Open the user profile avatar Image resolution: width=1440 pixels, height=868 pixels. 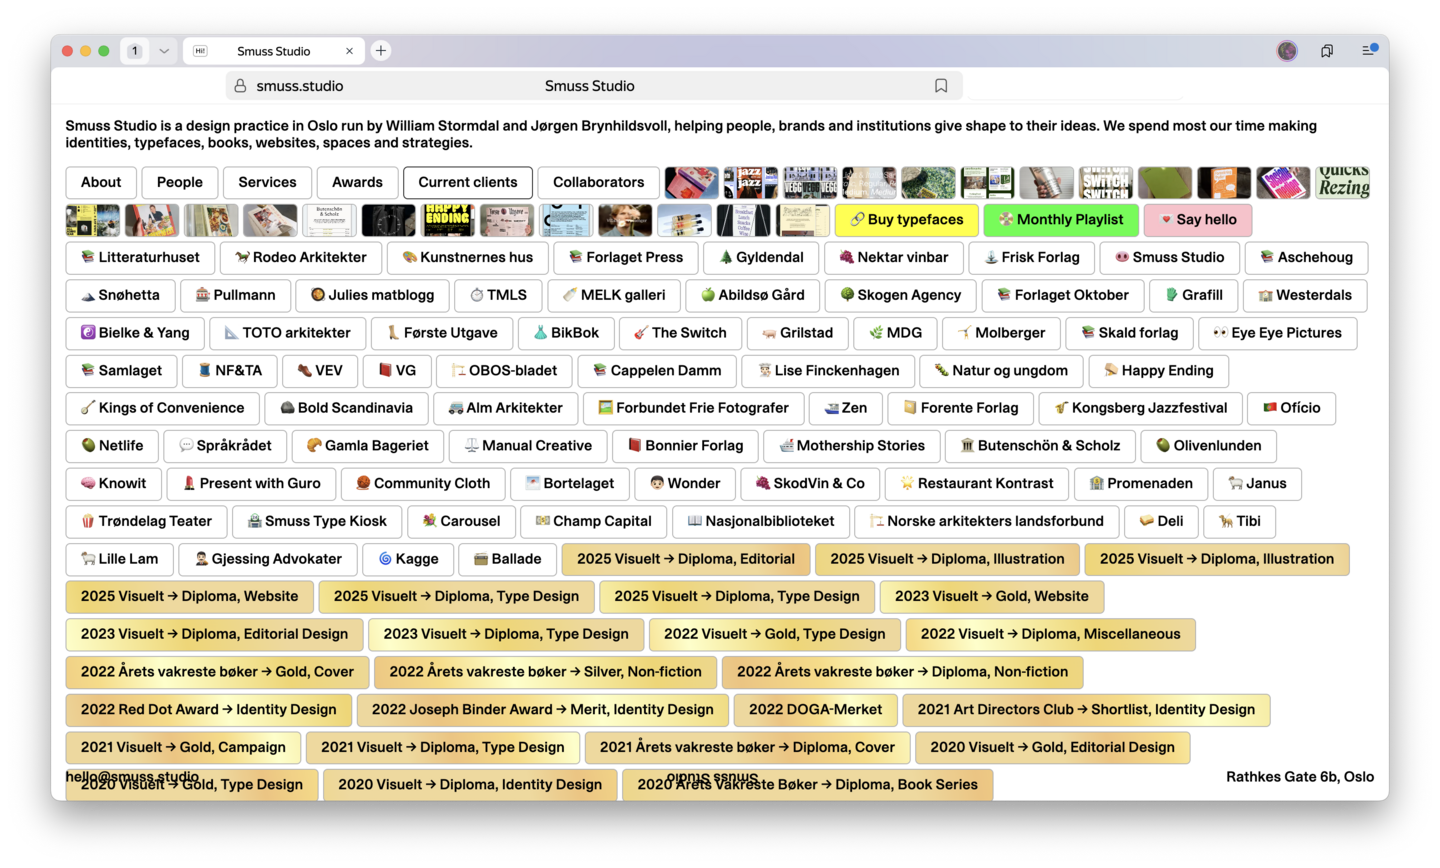click(x=1287, y=51)
